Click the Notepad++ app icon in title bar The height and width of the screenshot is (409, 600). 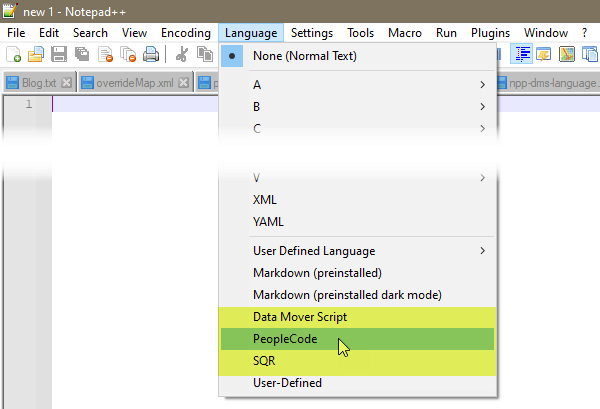pos(10,11)
